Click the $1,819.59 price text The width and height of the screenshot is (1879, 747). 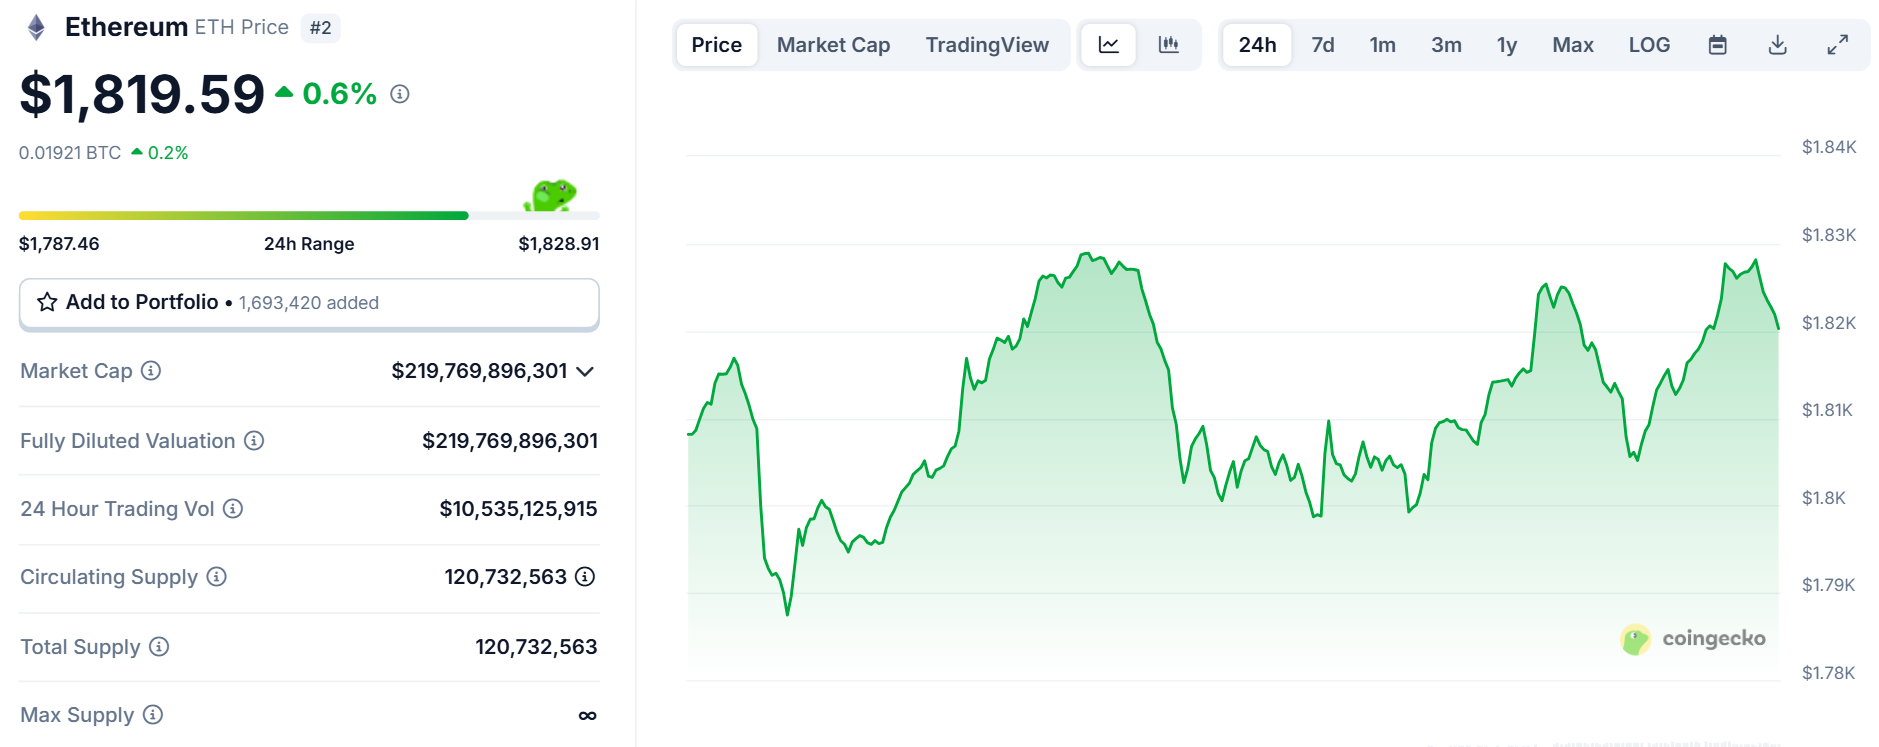click(142, 94)
